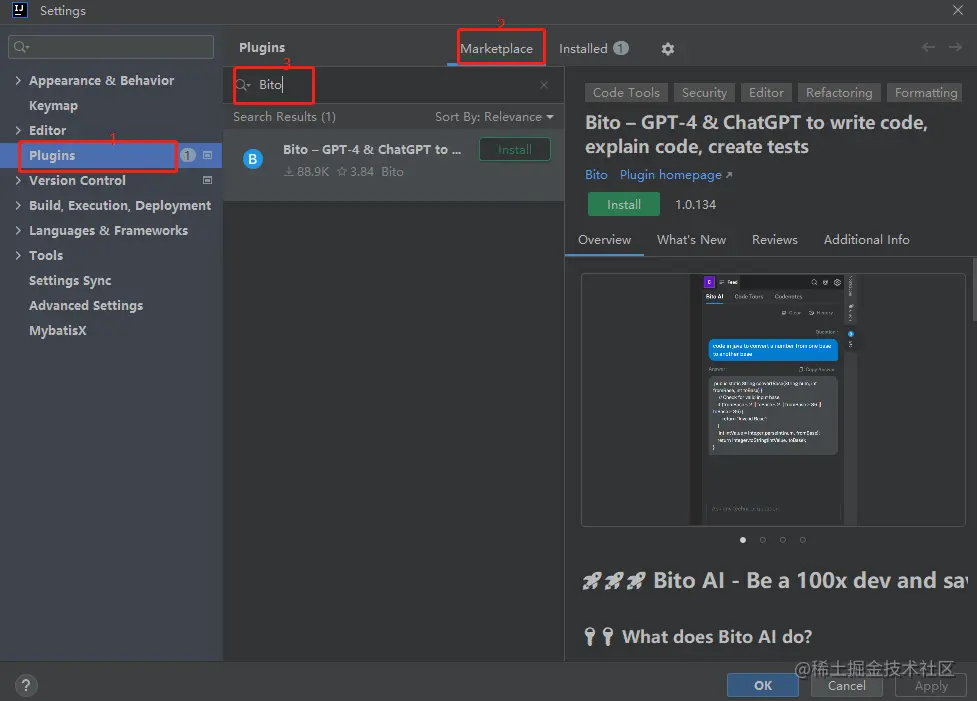Click the version number 1.0.134
This screenshot has height=701, width=977.
pos(695,205)
